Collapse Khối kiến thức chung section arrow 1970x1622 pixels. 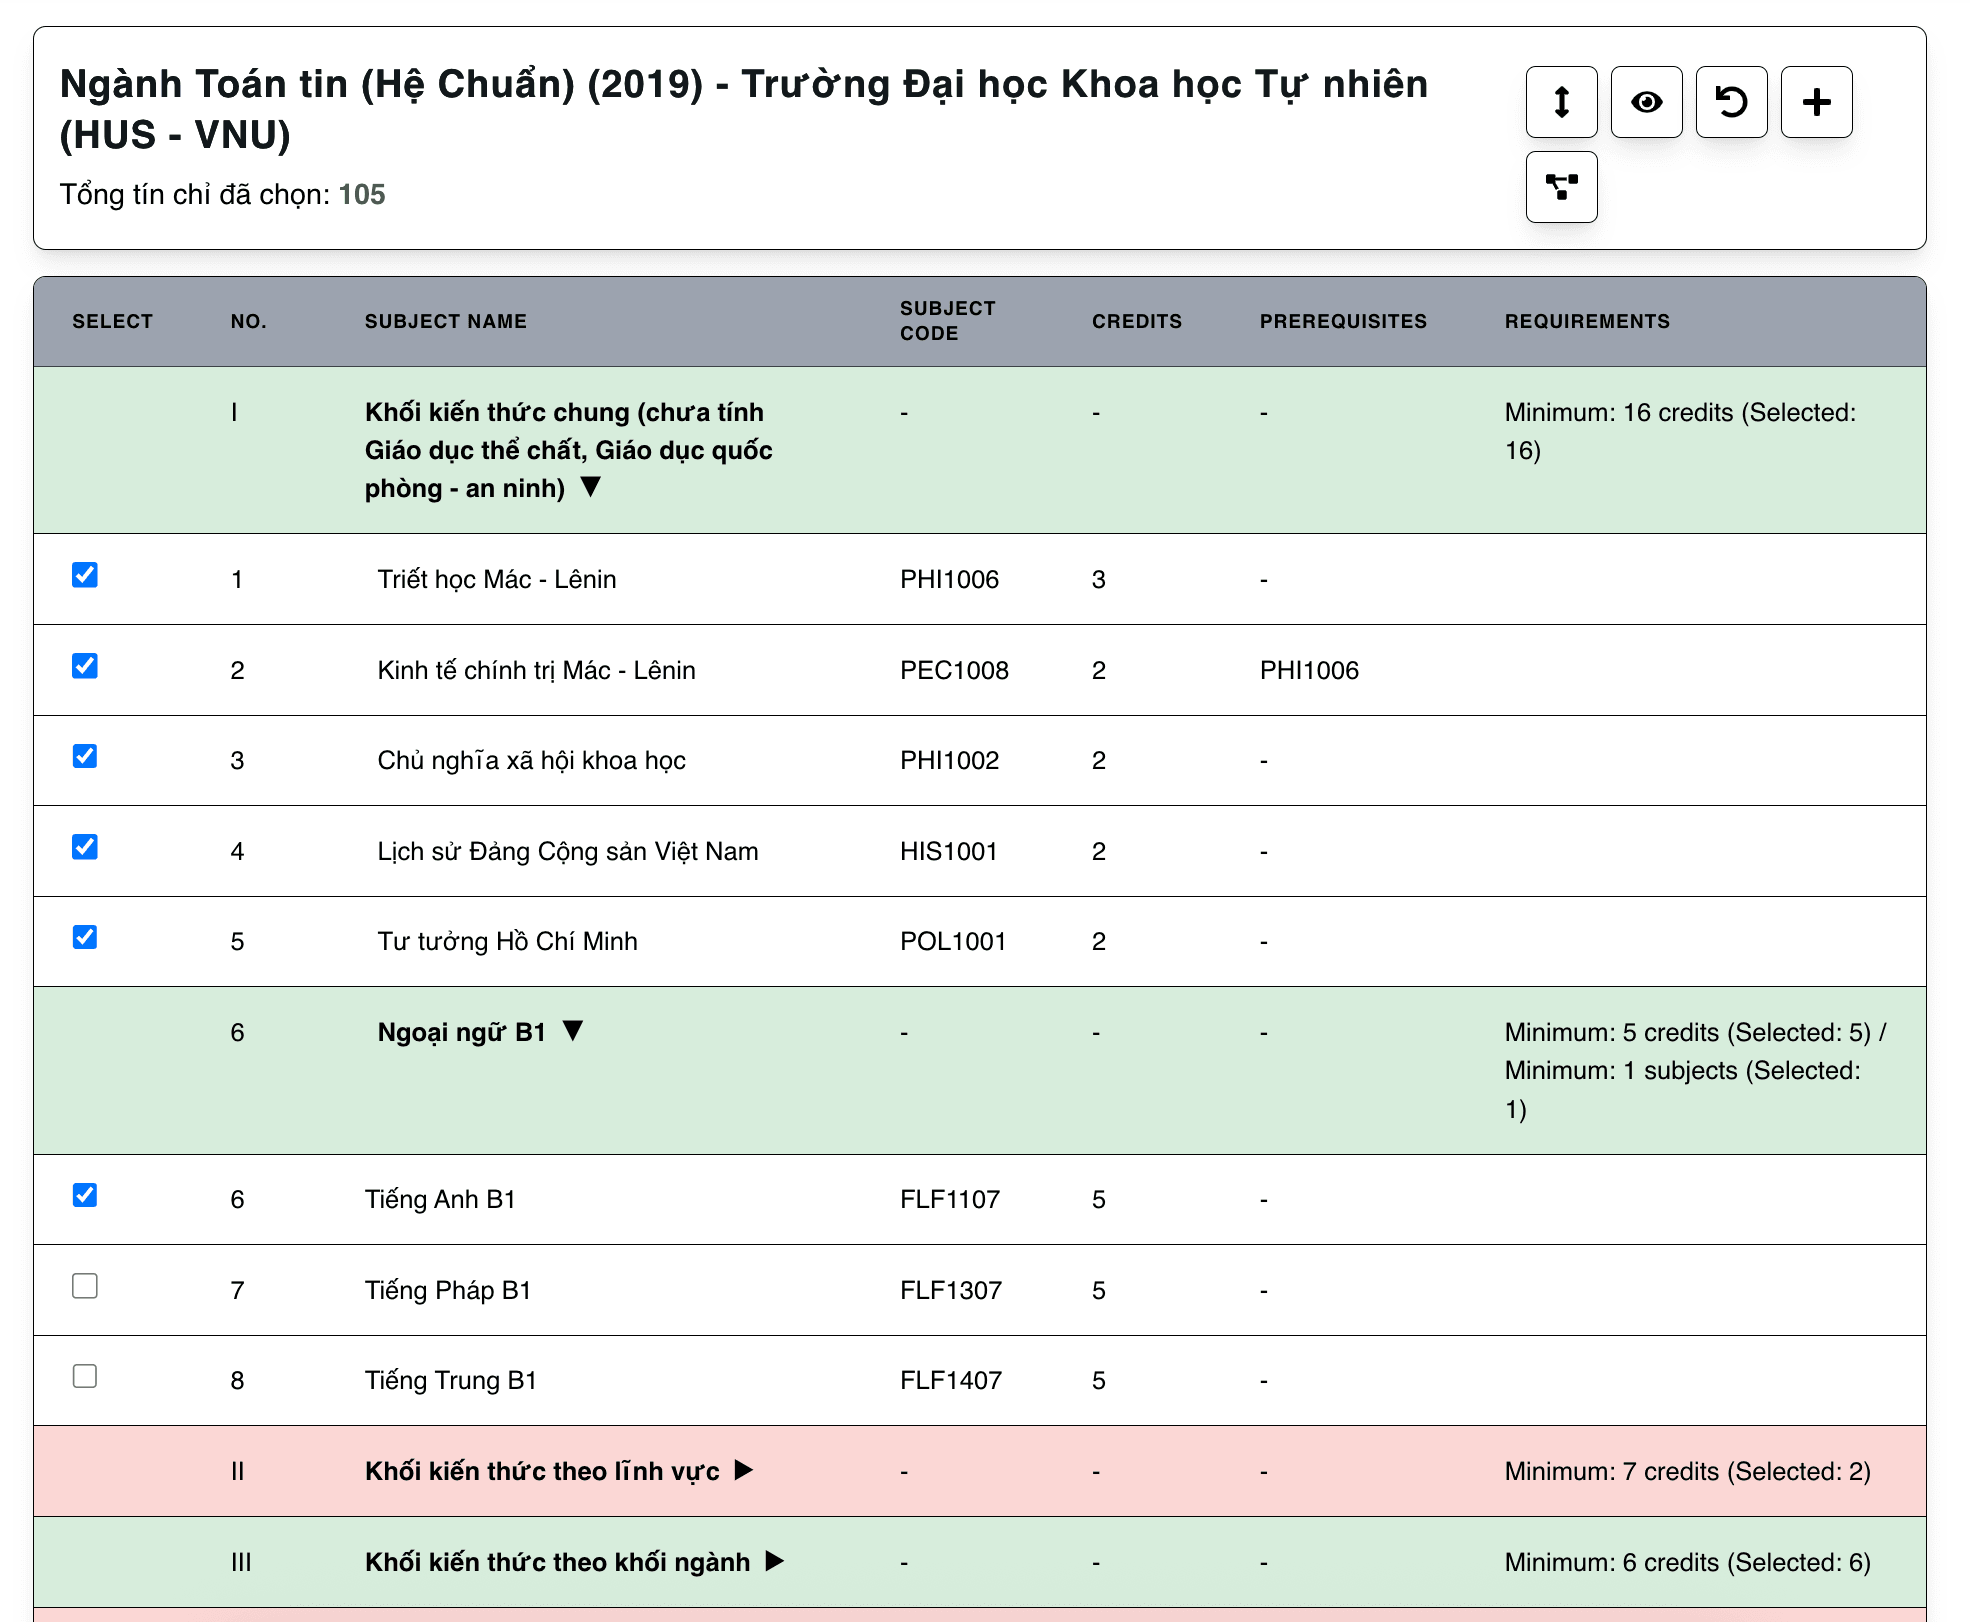point(591,487)
